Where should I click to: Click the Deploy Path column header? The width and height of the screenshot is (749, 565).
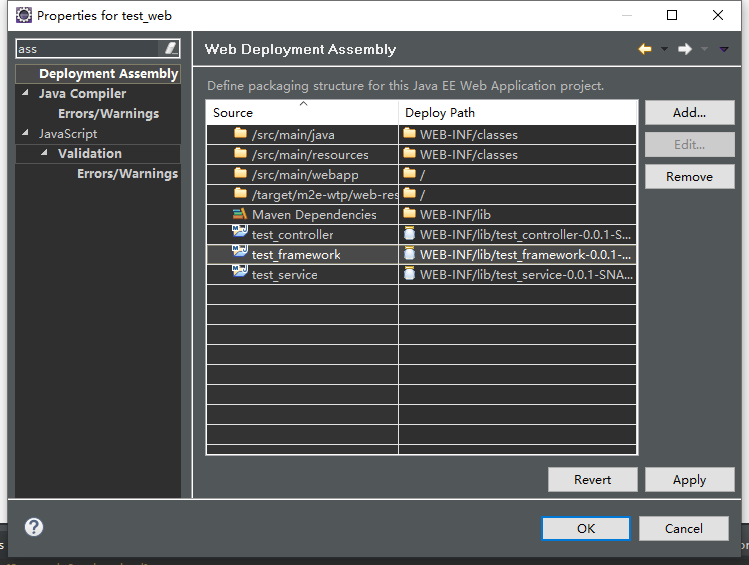517,113
